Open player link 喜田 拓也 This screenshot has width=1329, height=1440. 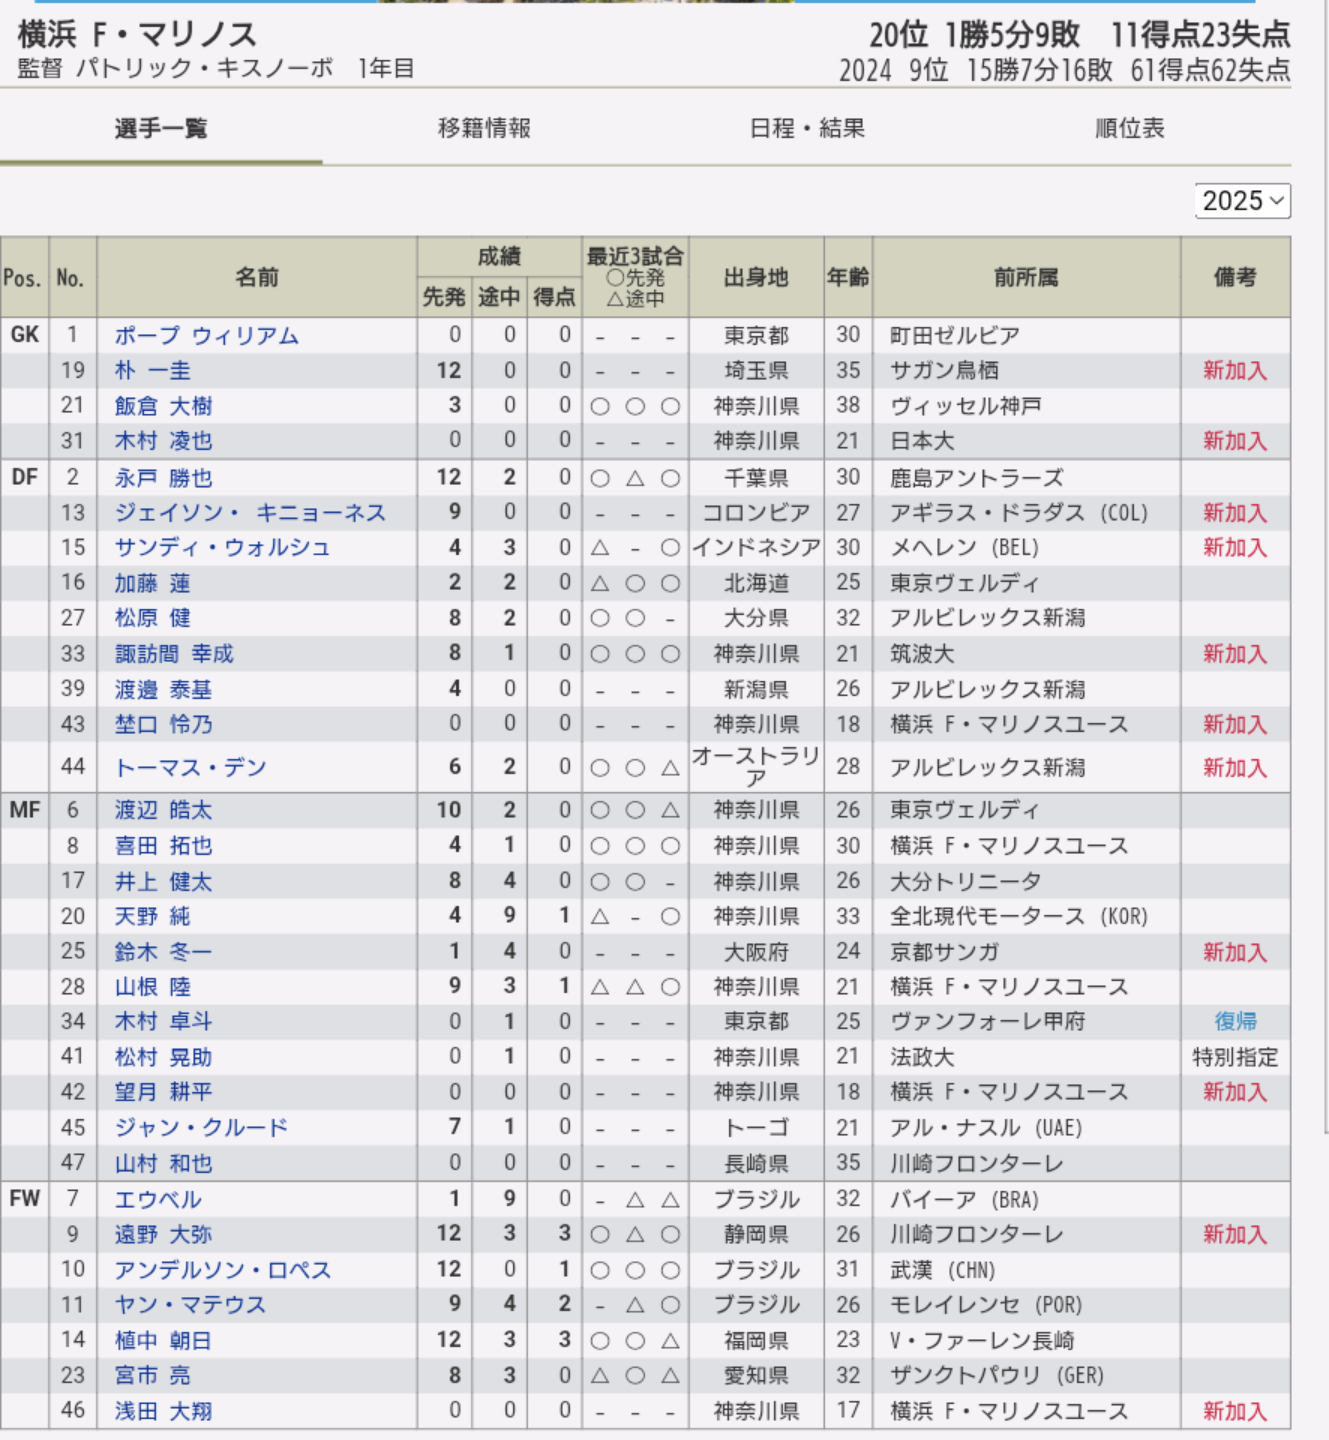tap(163, 846)
